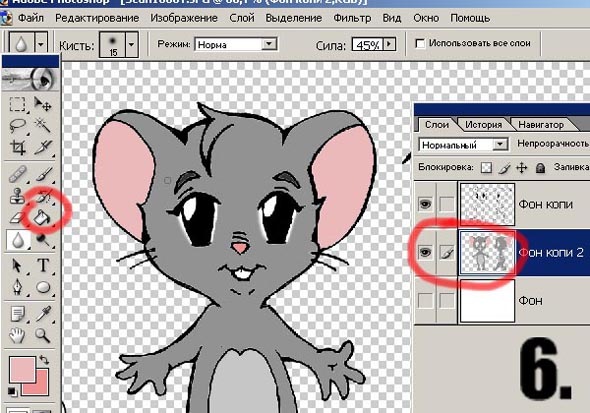Select the Crop tool
The height and width of the screenshot is (413, 590).
pyautogui.click(x=17, y=147)
